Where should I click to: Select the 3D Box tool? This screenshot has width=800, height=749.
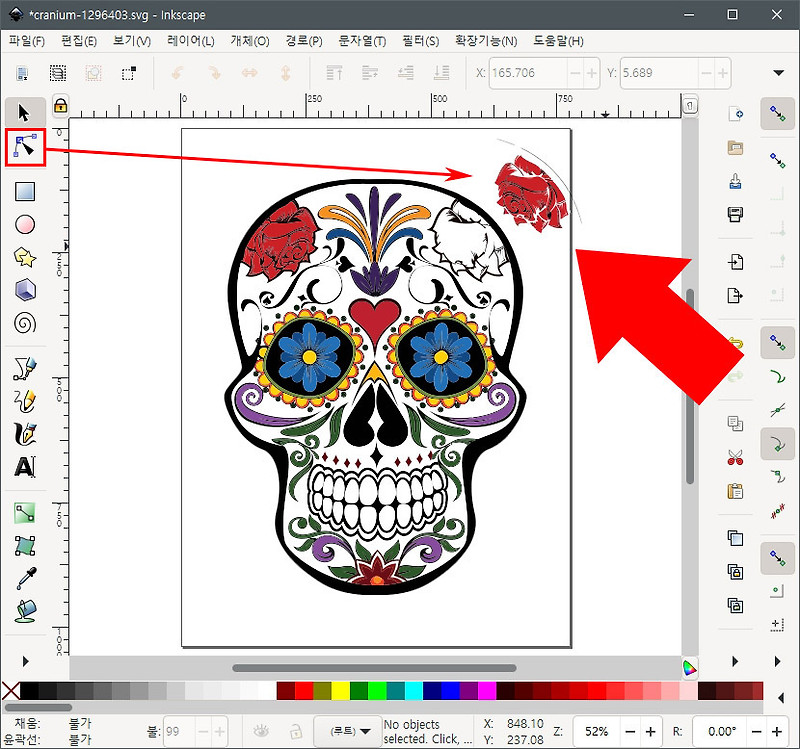click(25, 290)
